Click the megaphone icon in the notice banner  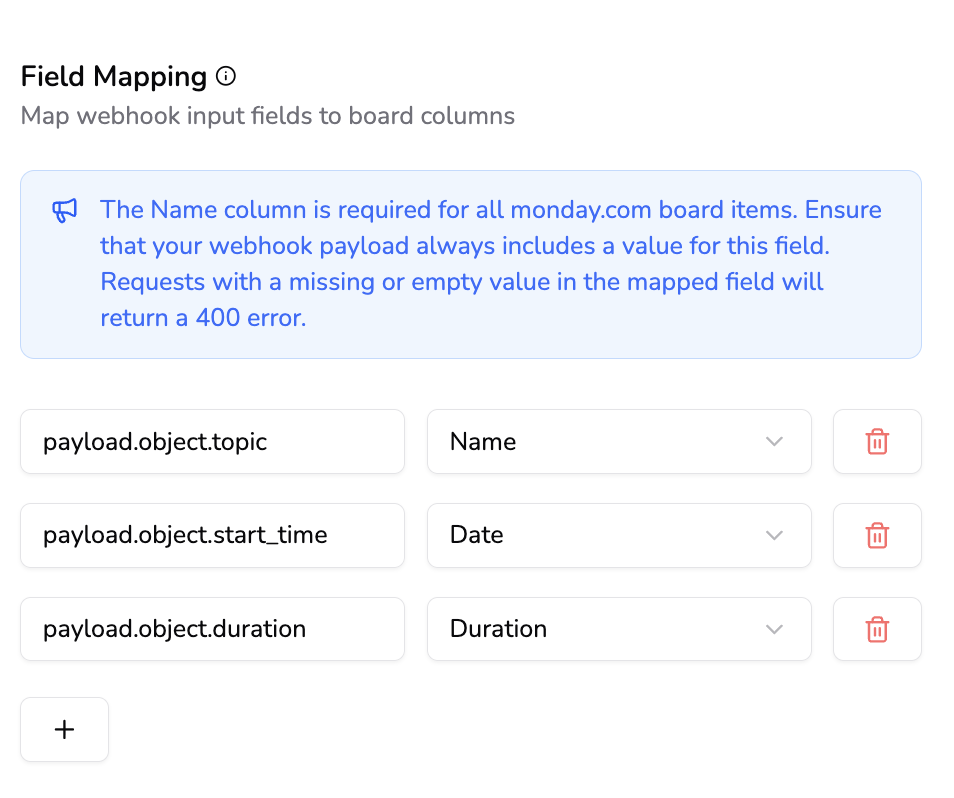pos(64,211)
